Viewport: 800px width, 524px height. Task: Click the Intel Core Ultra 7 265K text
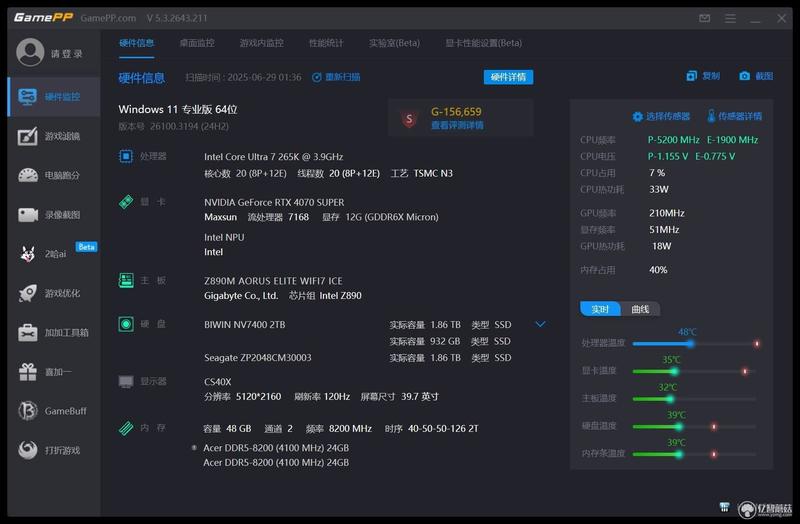(273, 157)
